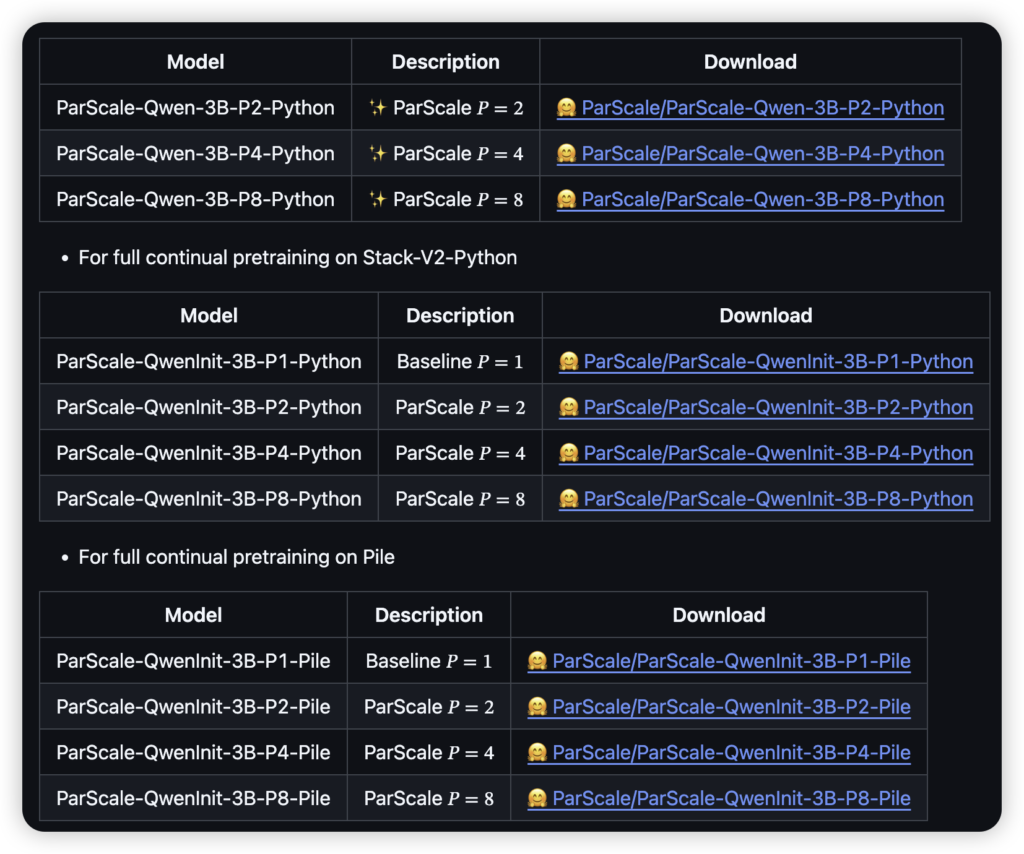Select the model name cell ParScale-Qwen-3B-P4-Python

195,153
